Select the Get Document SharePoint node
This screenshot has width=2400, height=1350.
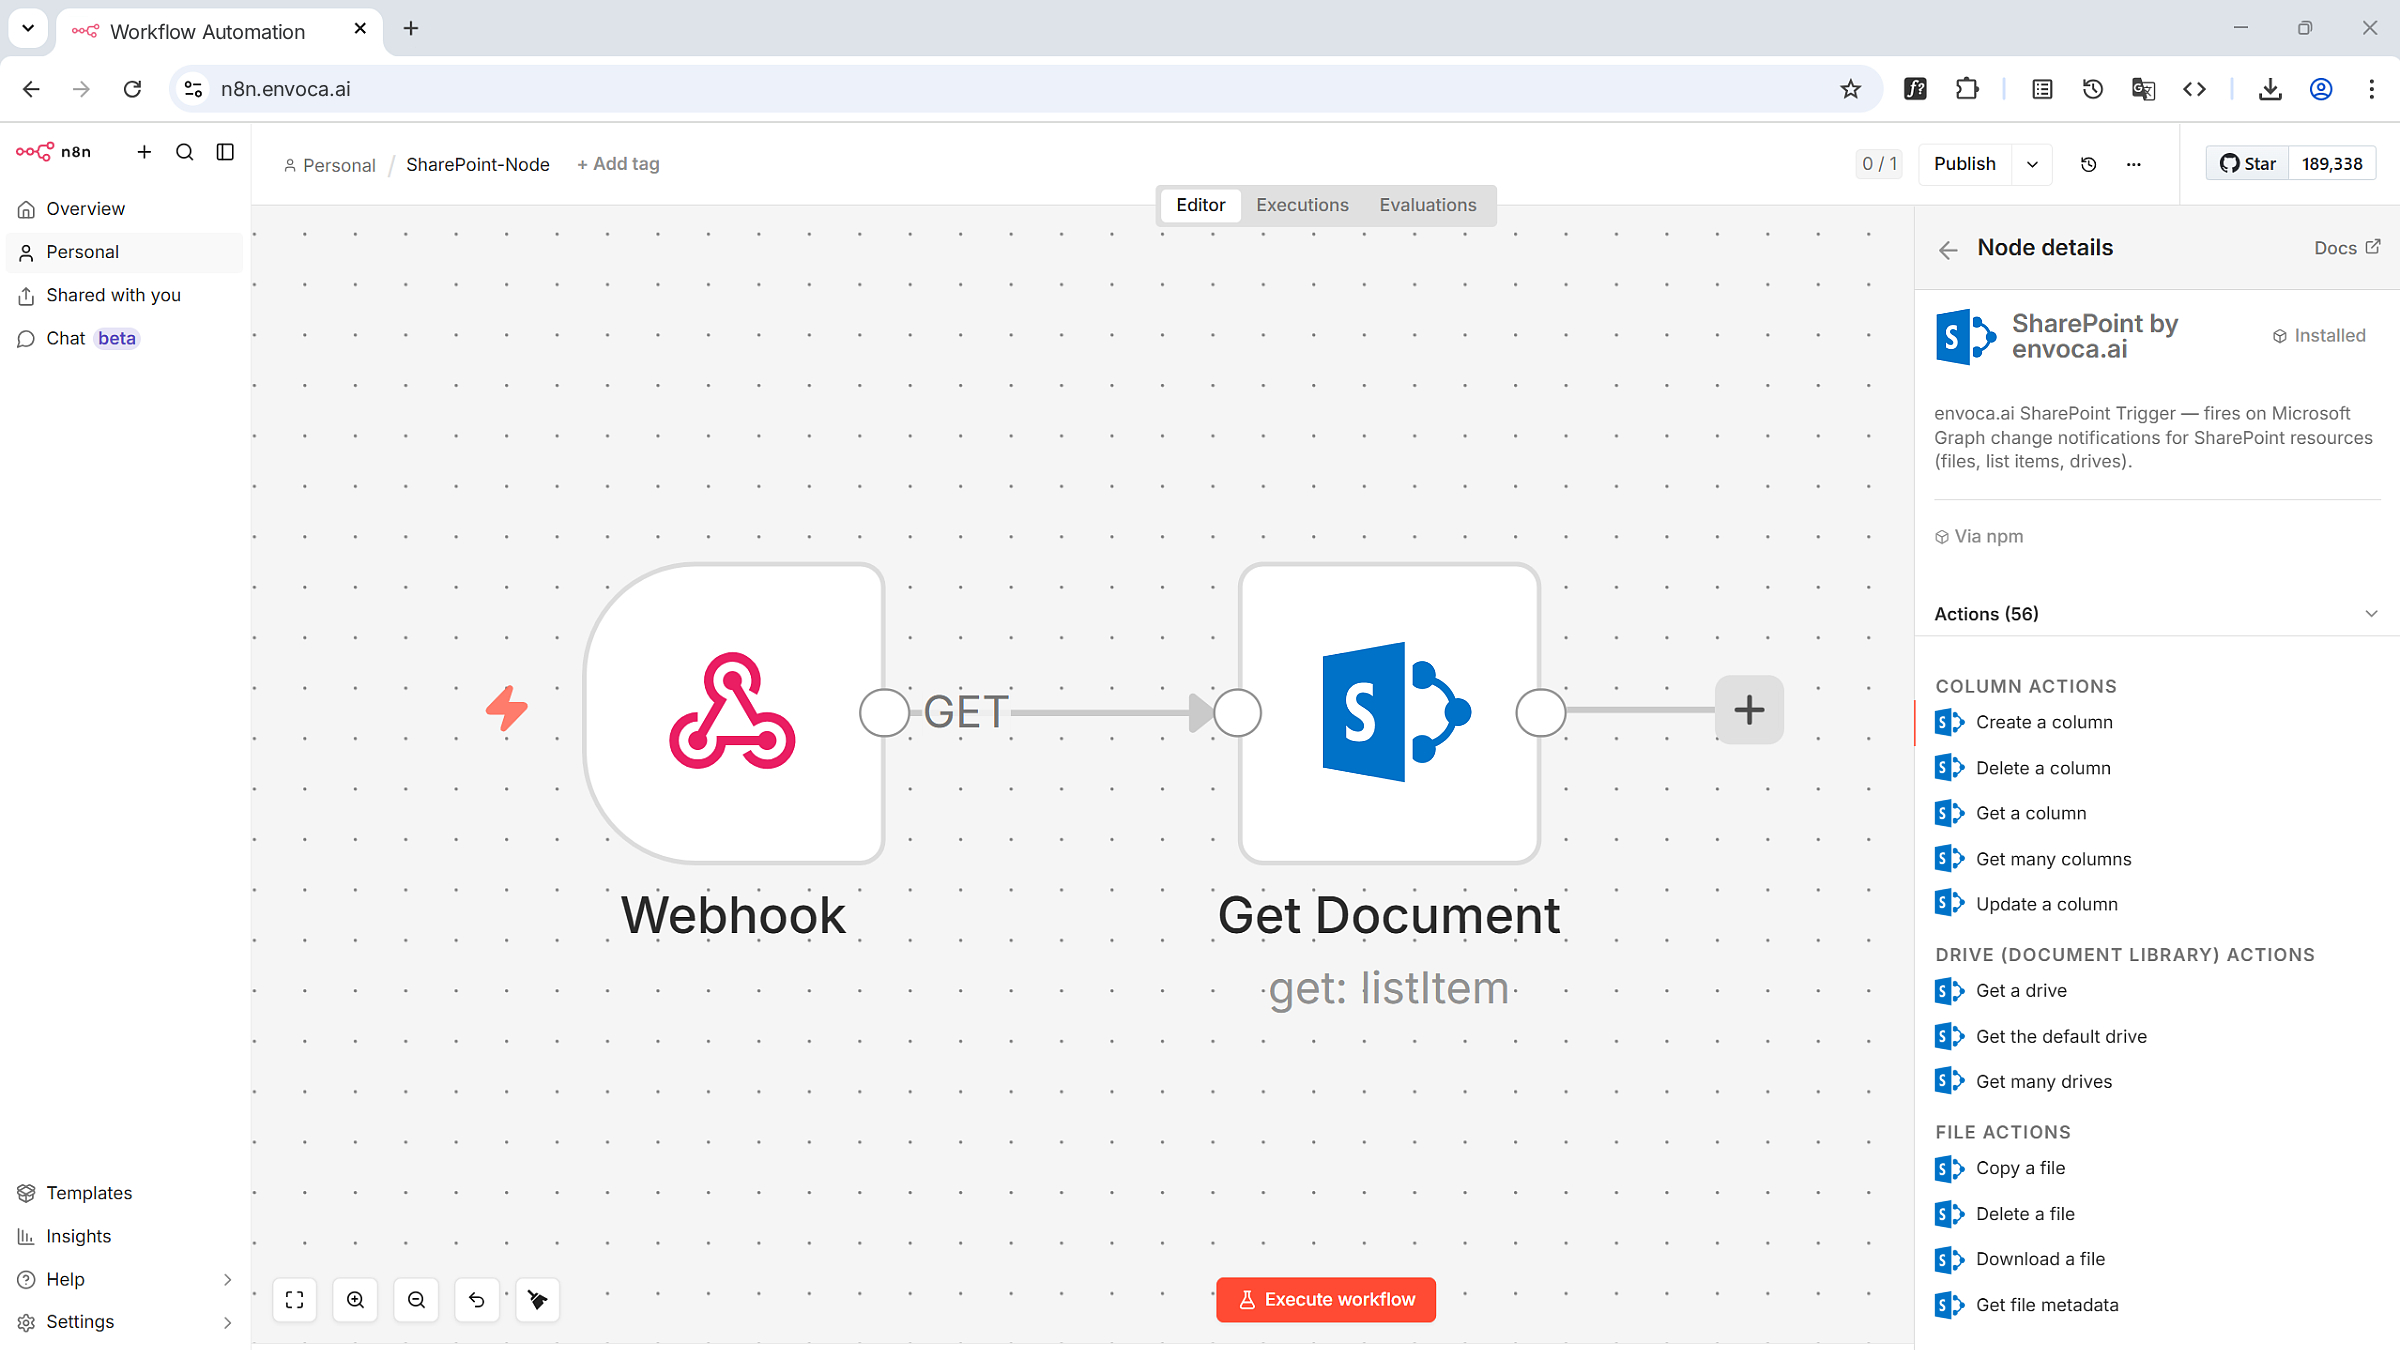[1389, 713]
